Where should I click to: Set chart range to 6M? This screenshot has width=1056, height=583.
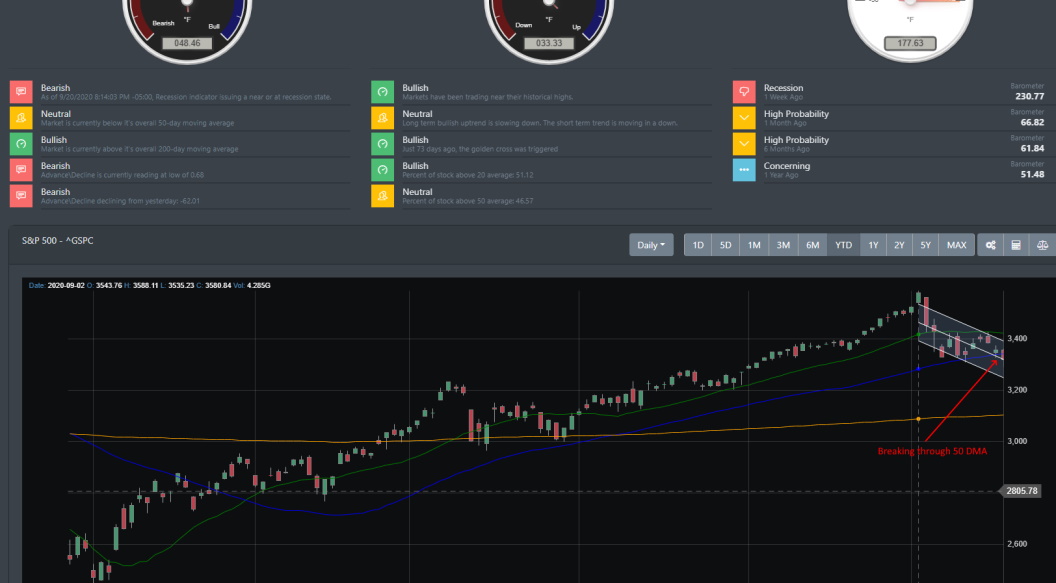pyautogui.click(x=813, y=245)
